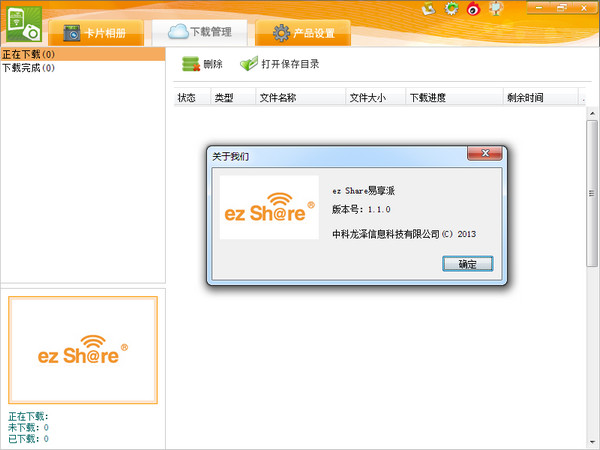Image resolution: width=600 pixels, height=450 pixels.
Task: Select the 正在下载(0) list item
Action: [83, 54]
